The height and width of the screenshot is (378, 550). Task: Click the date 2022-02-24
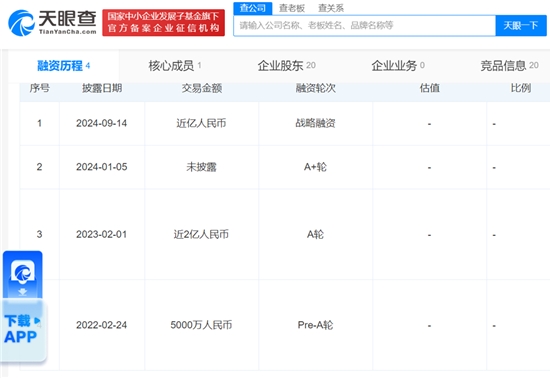click(102, 325)
